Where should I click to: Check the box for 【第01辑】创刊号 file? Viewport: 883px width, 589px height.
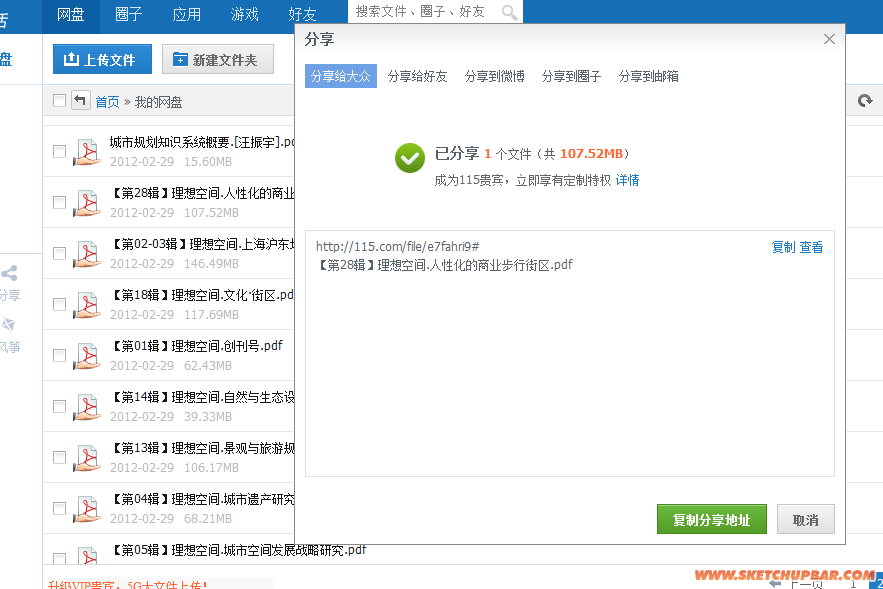tap(59, 355)
